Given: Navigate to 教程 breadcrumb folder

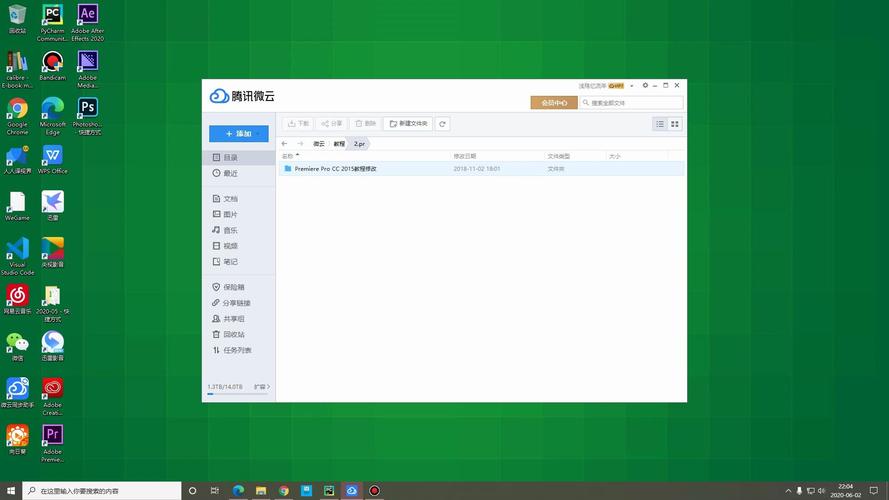Looking at the screenshot, I should click(x=339, y=144).
